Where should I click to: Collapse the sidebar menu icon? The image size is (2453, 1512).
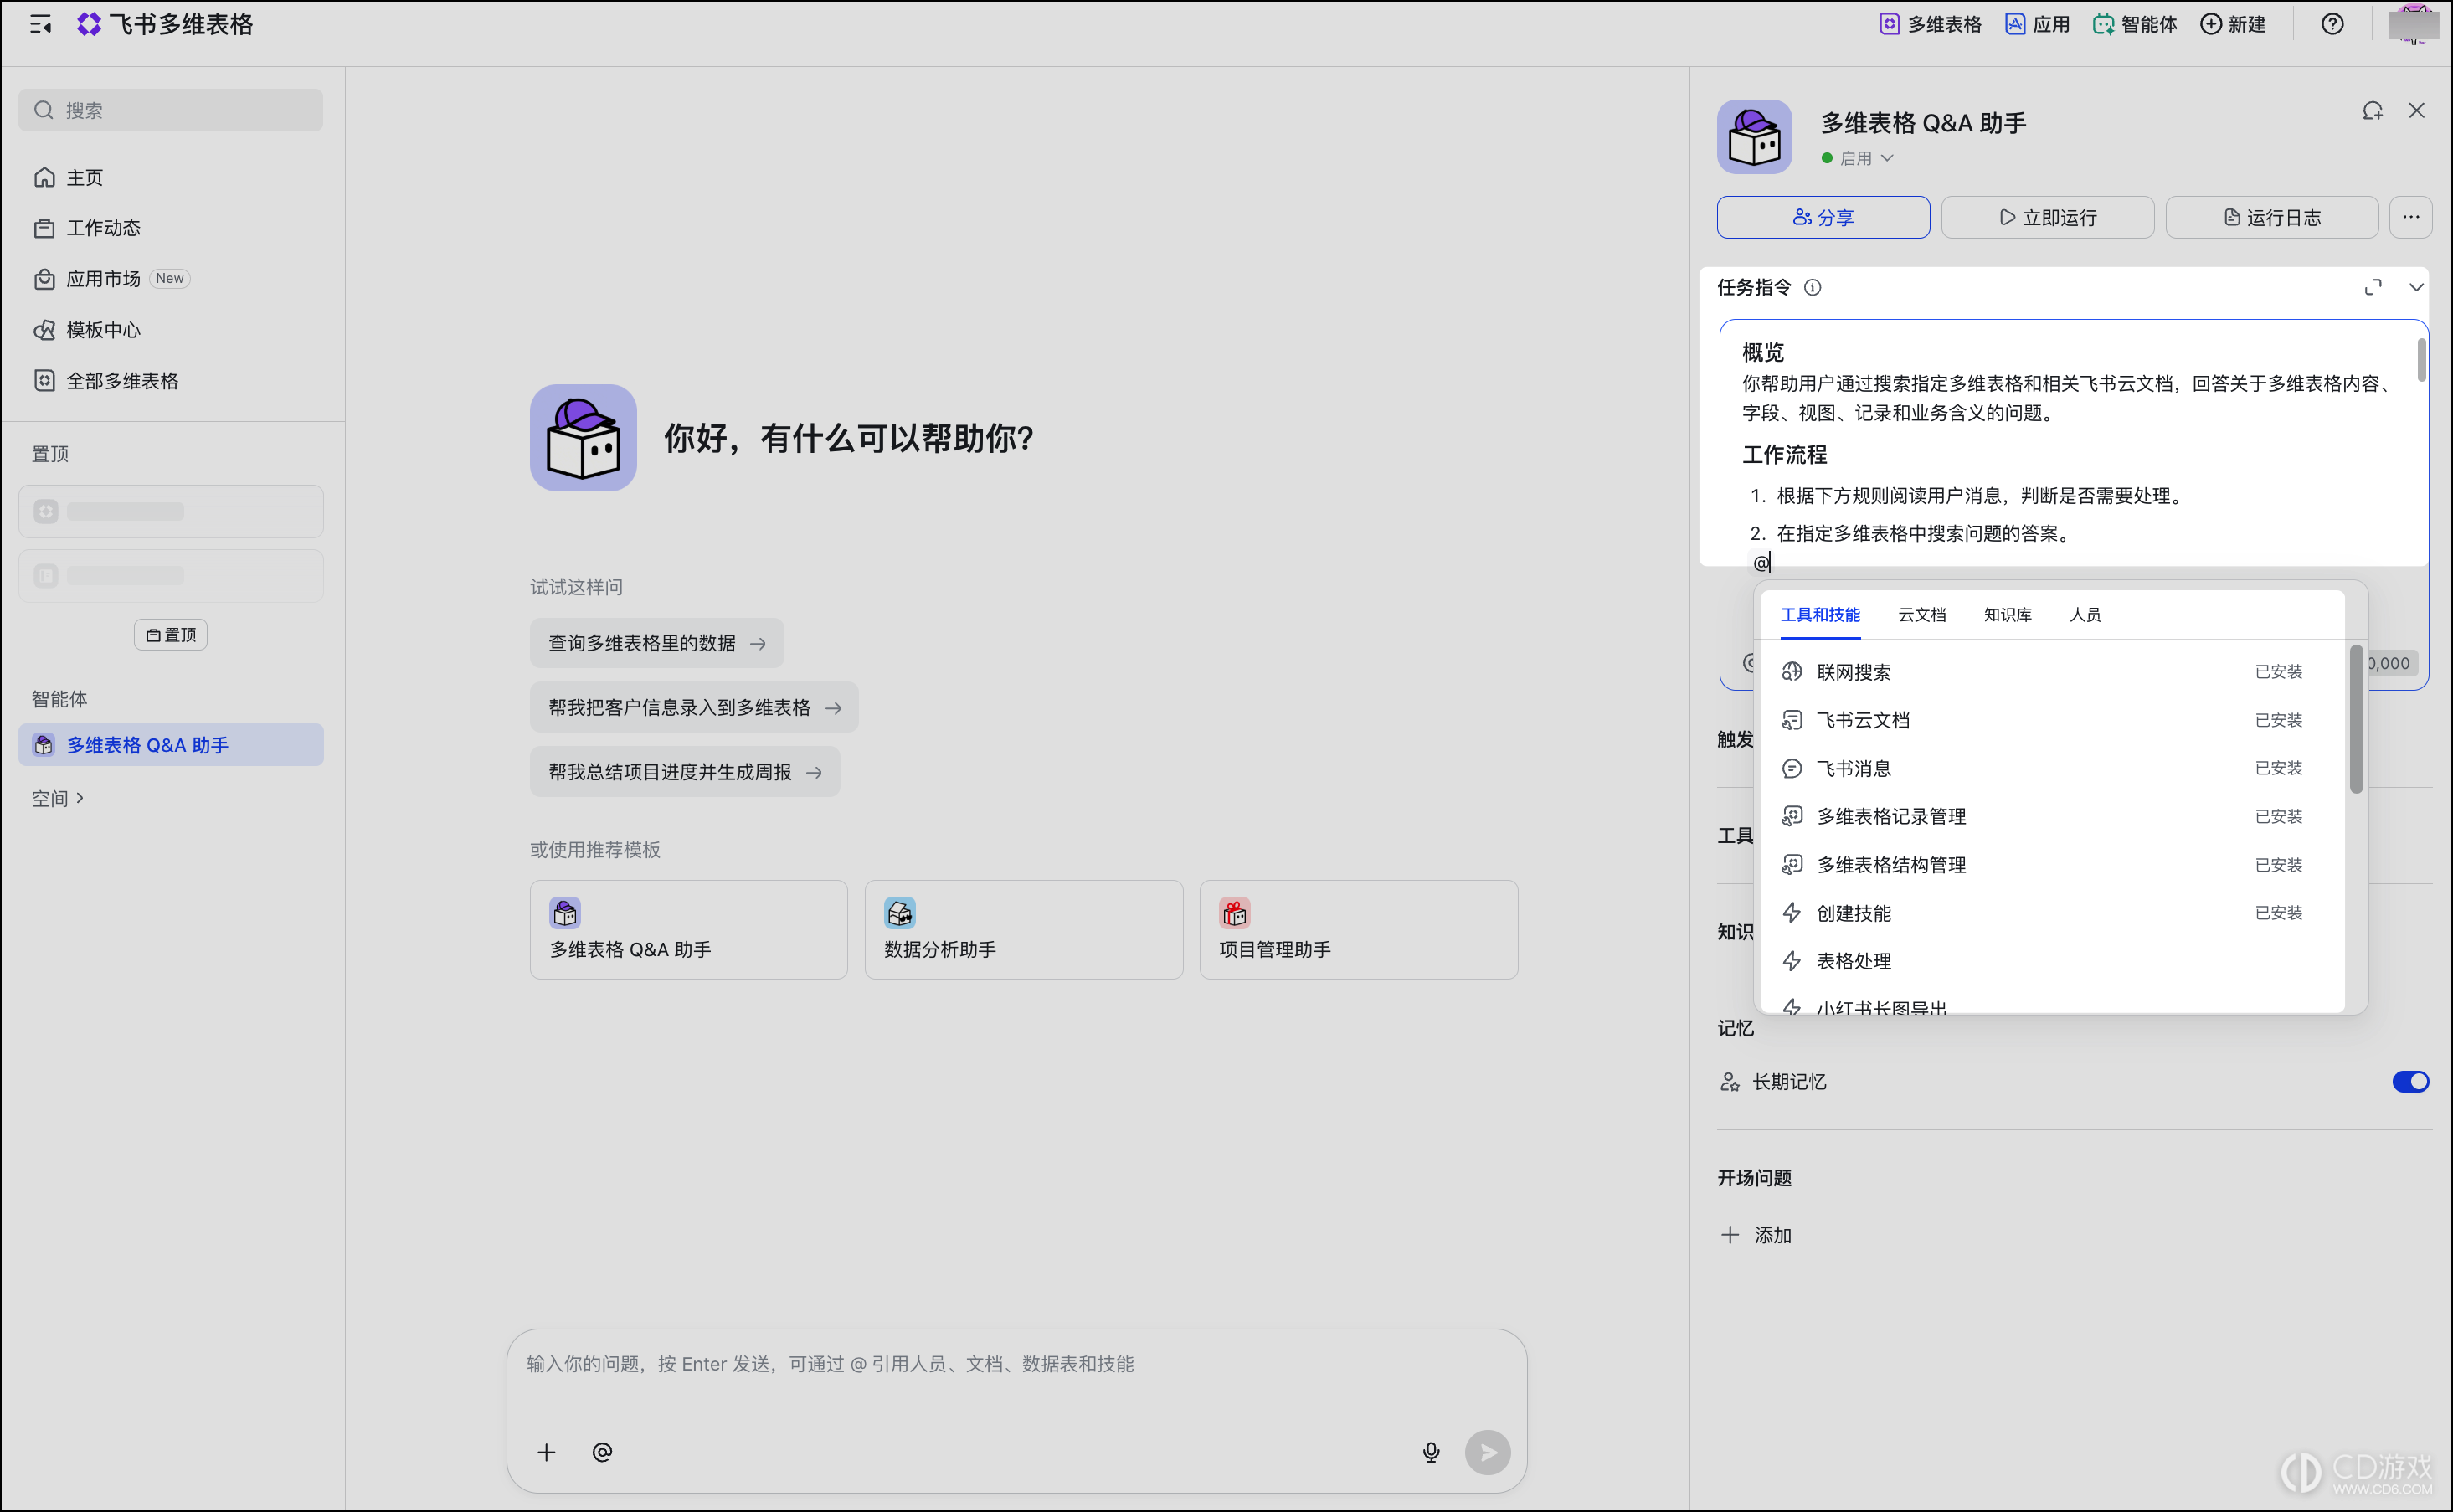point(40,24)
